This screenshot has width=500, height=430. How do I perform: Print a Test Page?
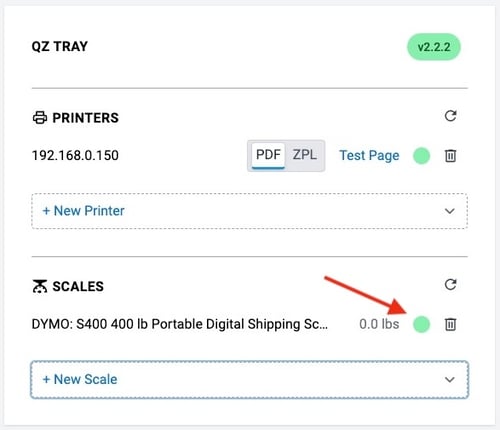coord(369,156)
